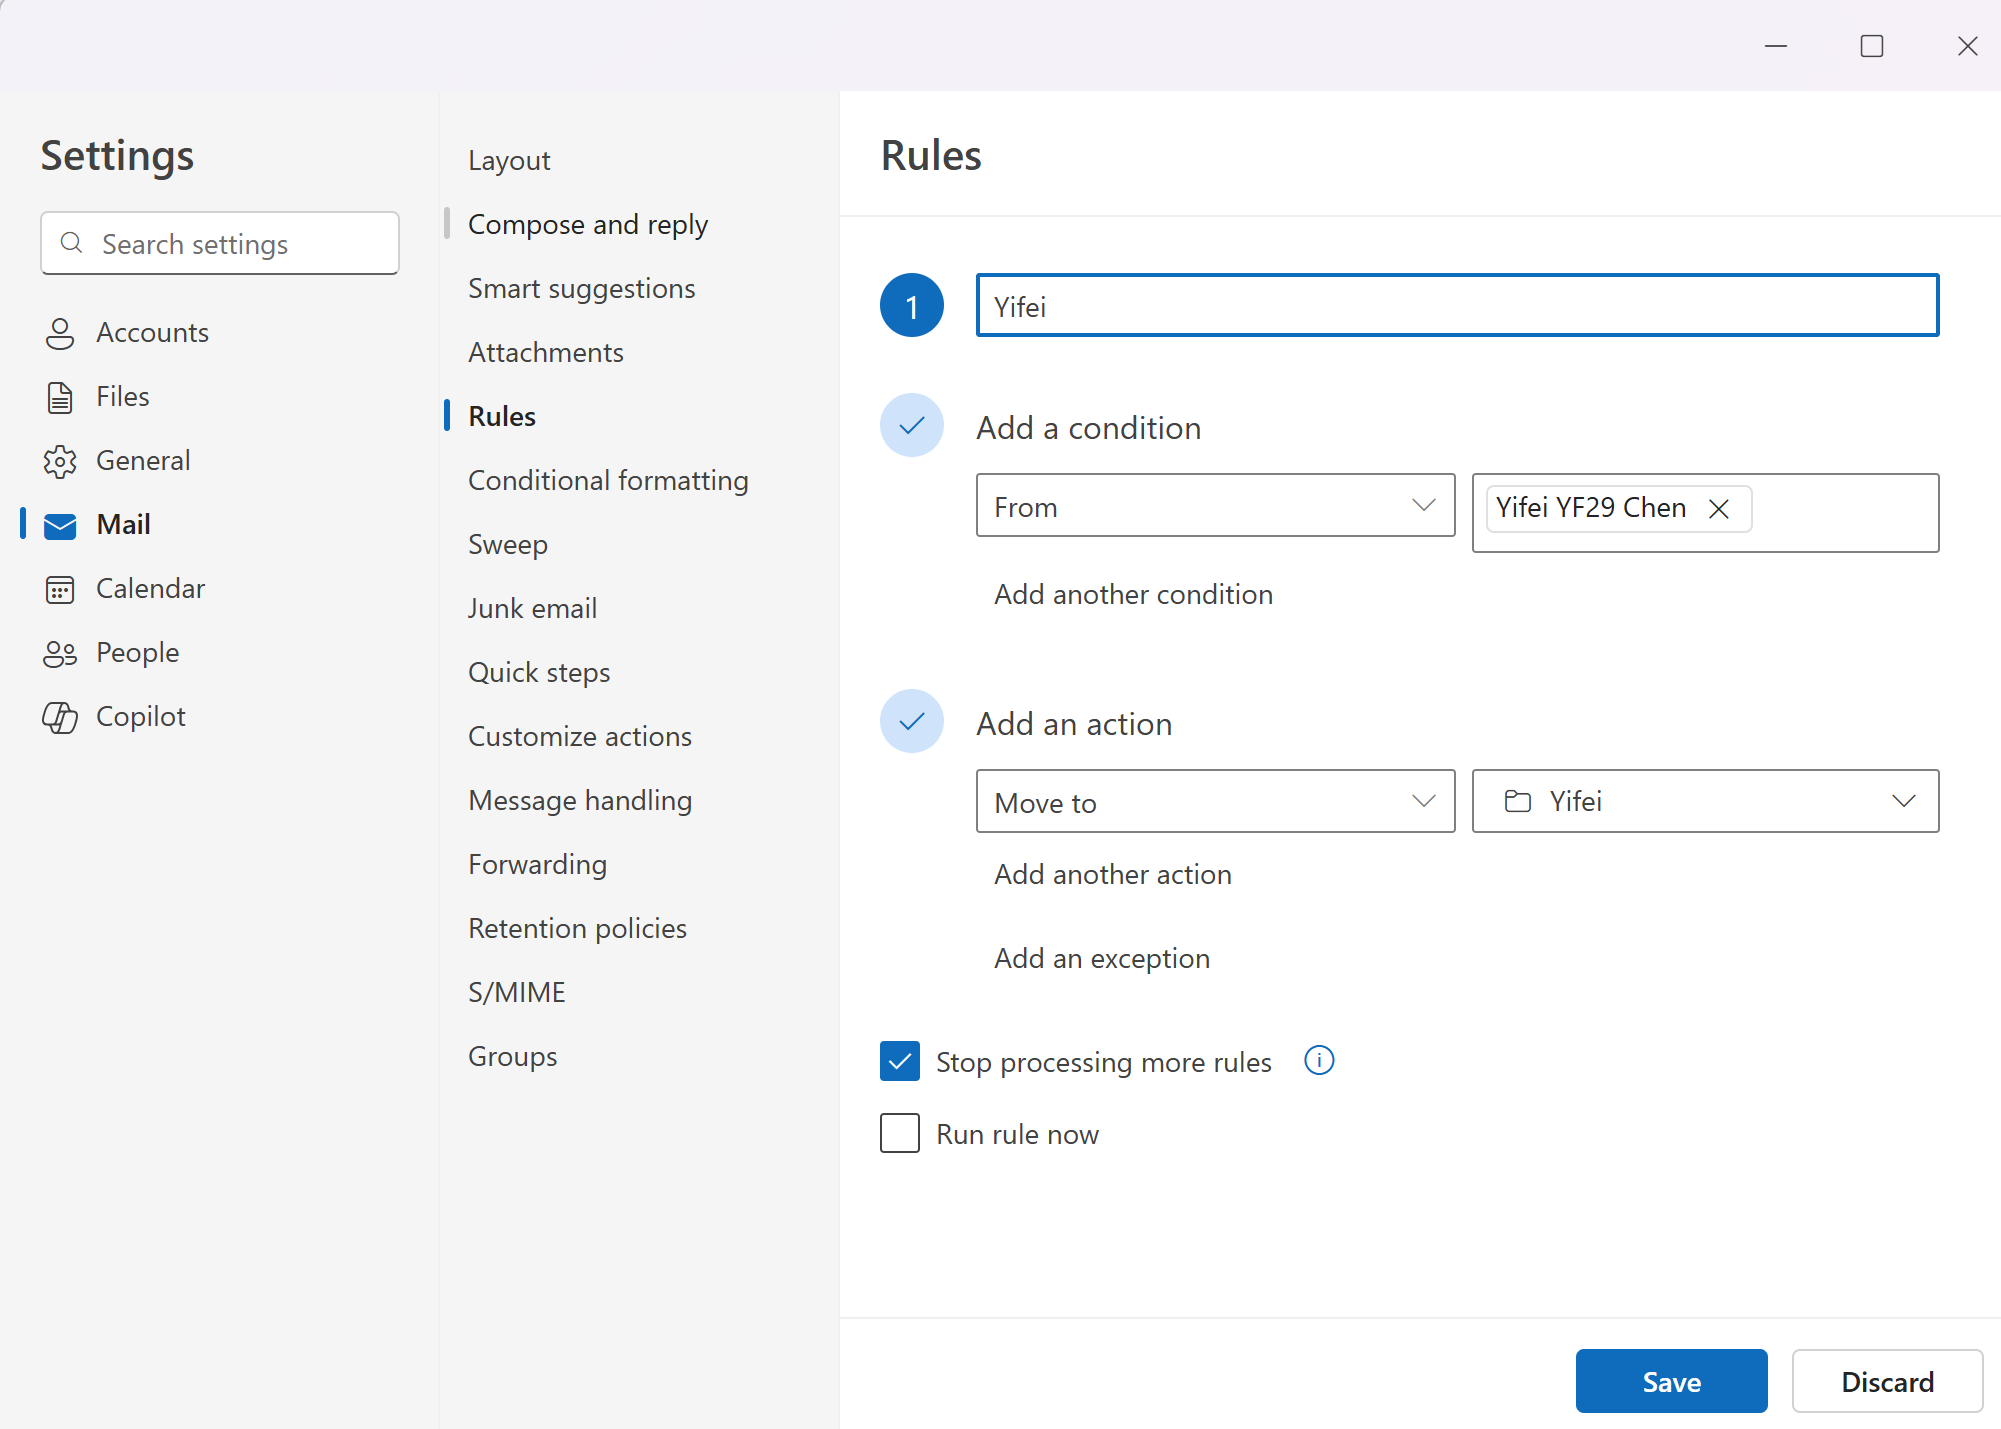Open the Conditional formatting settings page
The width and height of the screenshot is (2001, 1429).
coord(607,480)
